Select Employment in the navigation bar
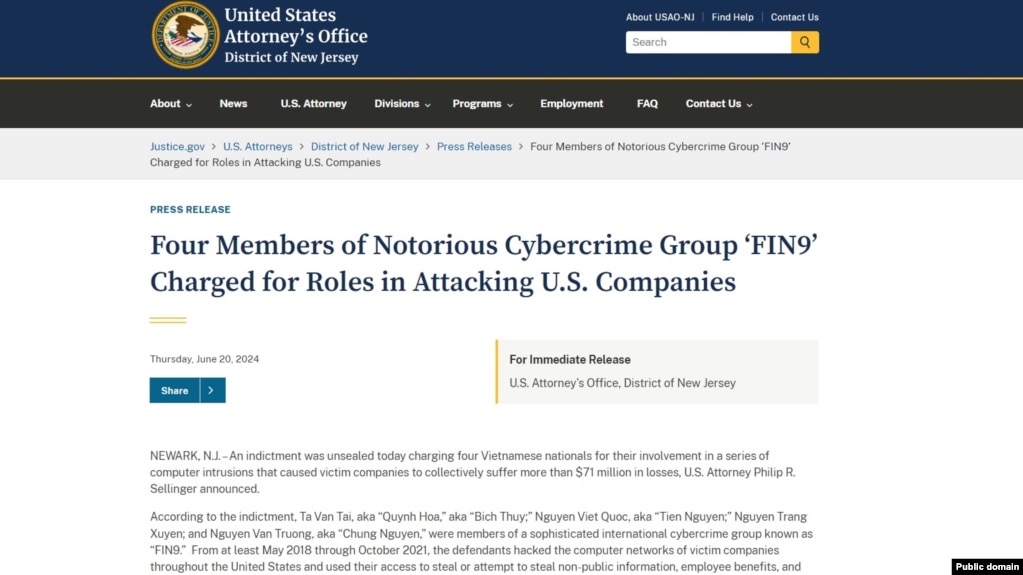This screenshot has height=575, width=1023. tap(572, 104)
